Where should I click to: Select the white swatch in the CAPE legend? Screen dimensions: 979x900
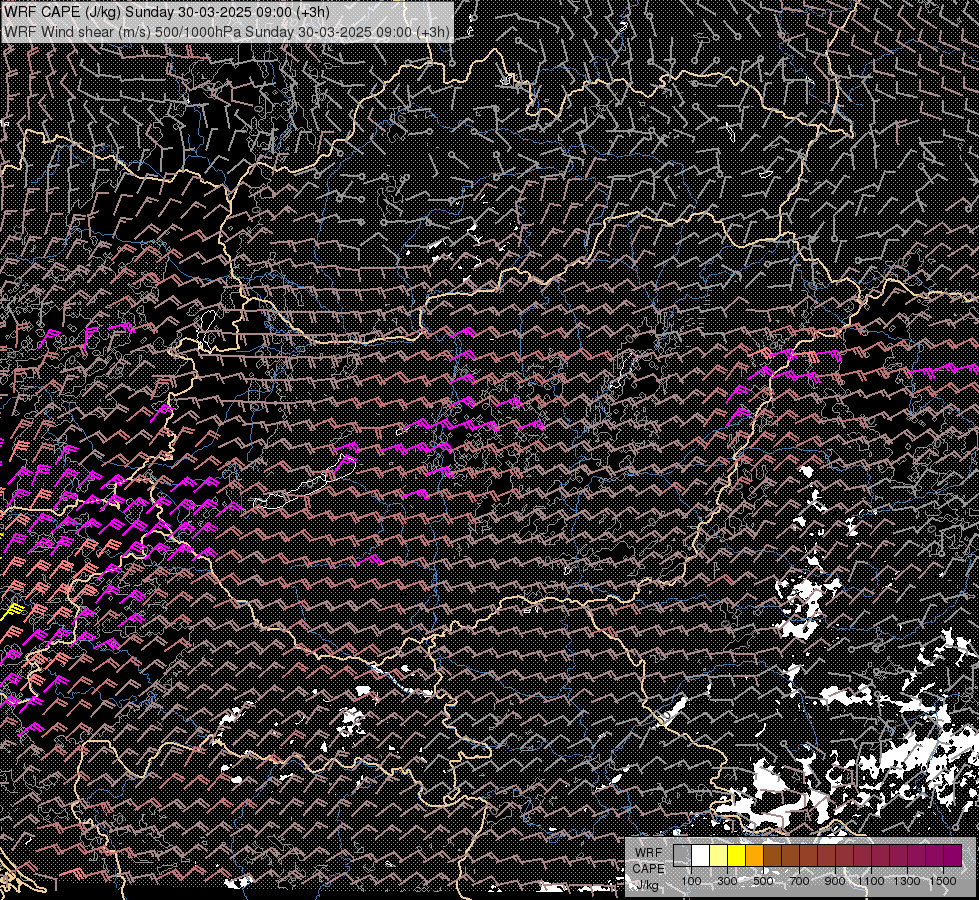tap(701, 855)
